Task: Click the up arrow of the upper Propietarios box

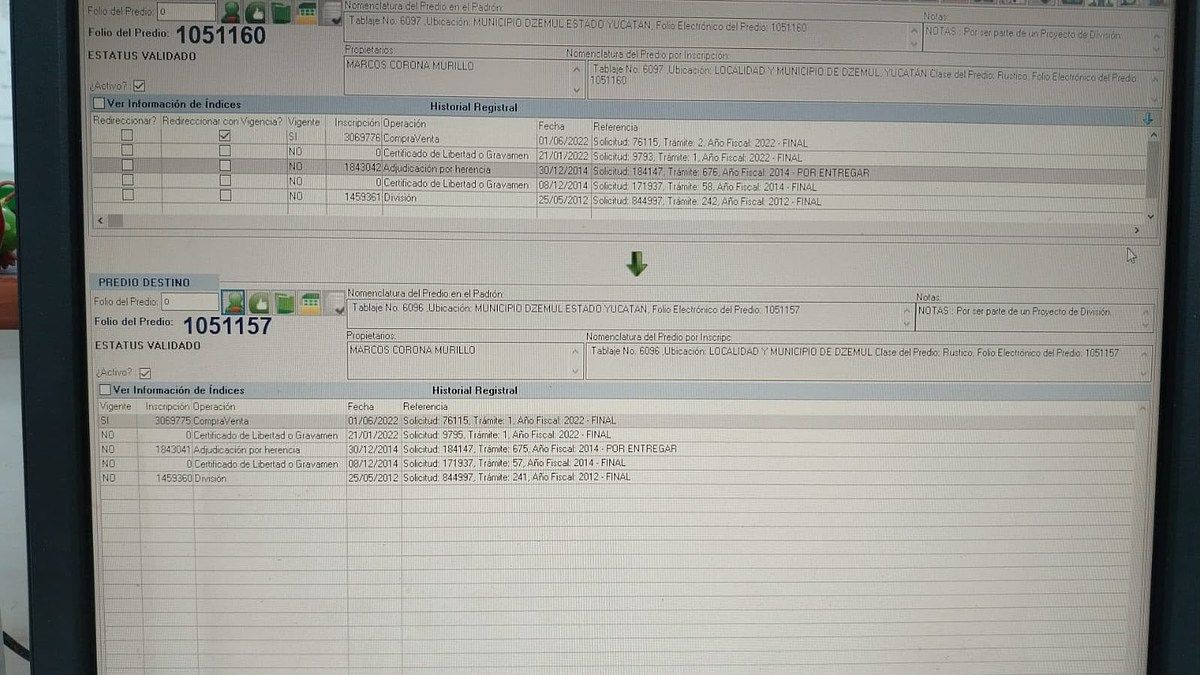Action: (x=577, y=68)
